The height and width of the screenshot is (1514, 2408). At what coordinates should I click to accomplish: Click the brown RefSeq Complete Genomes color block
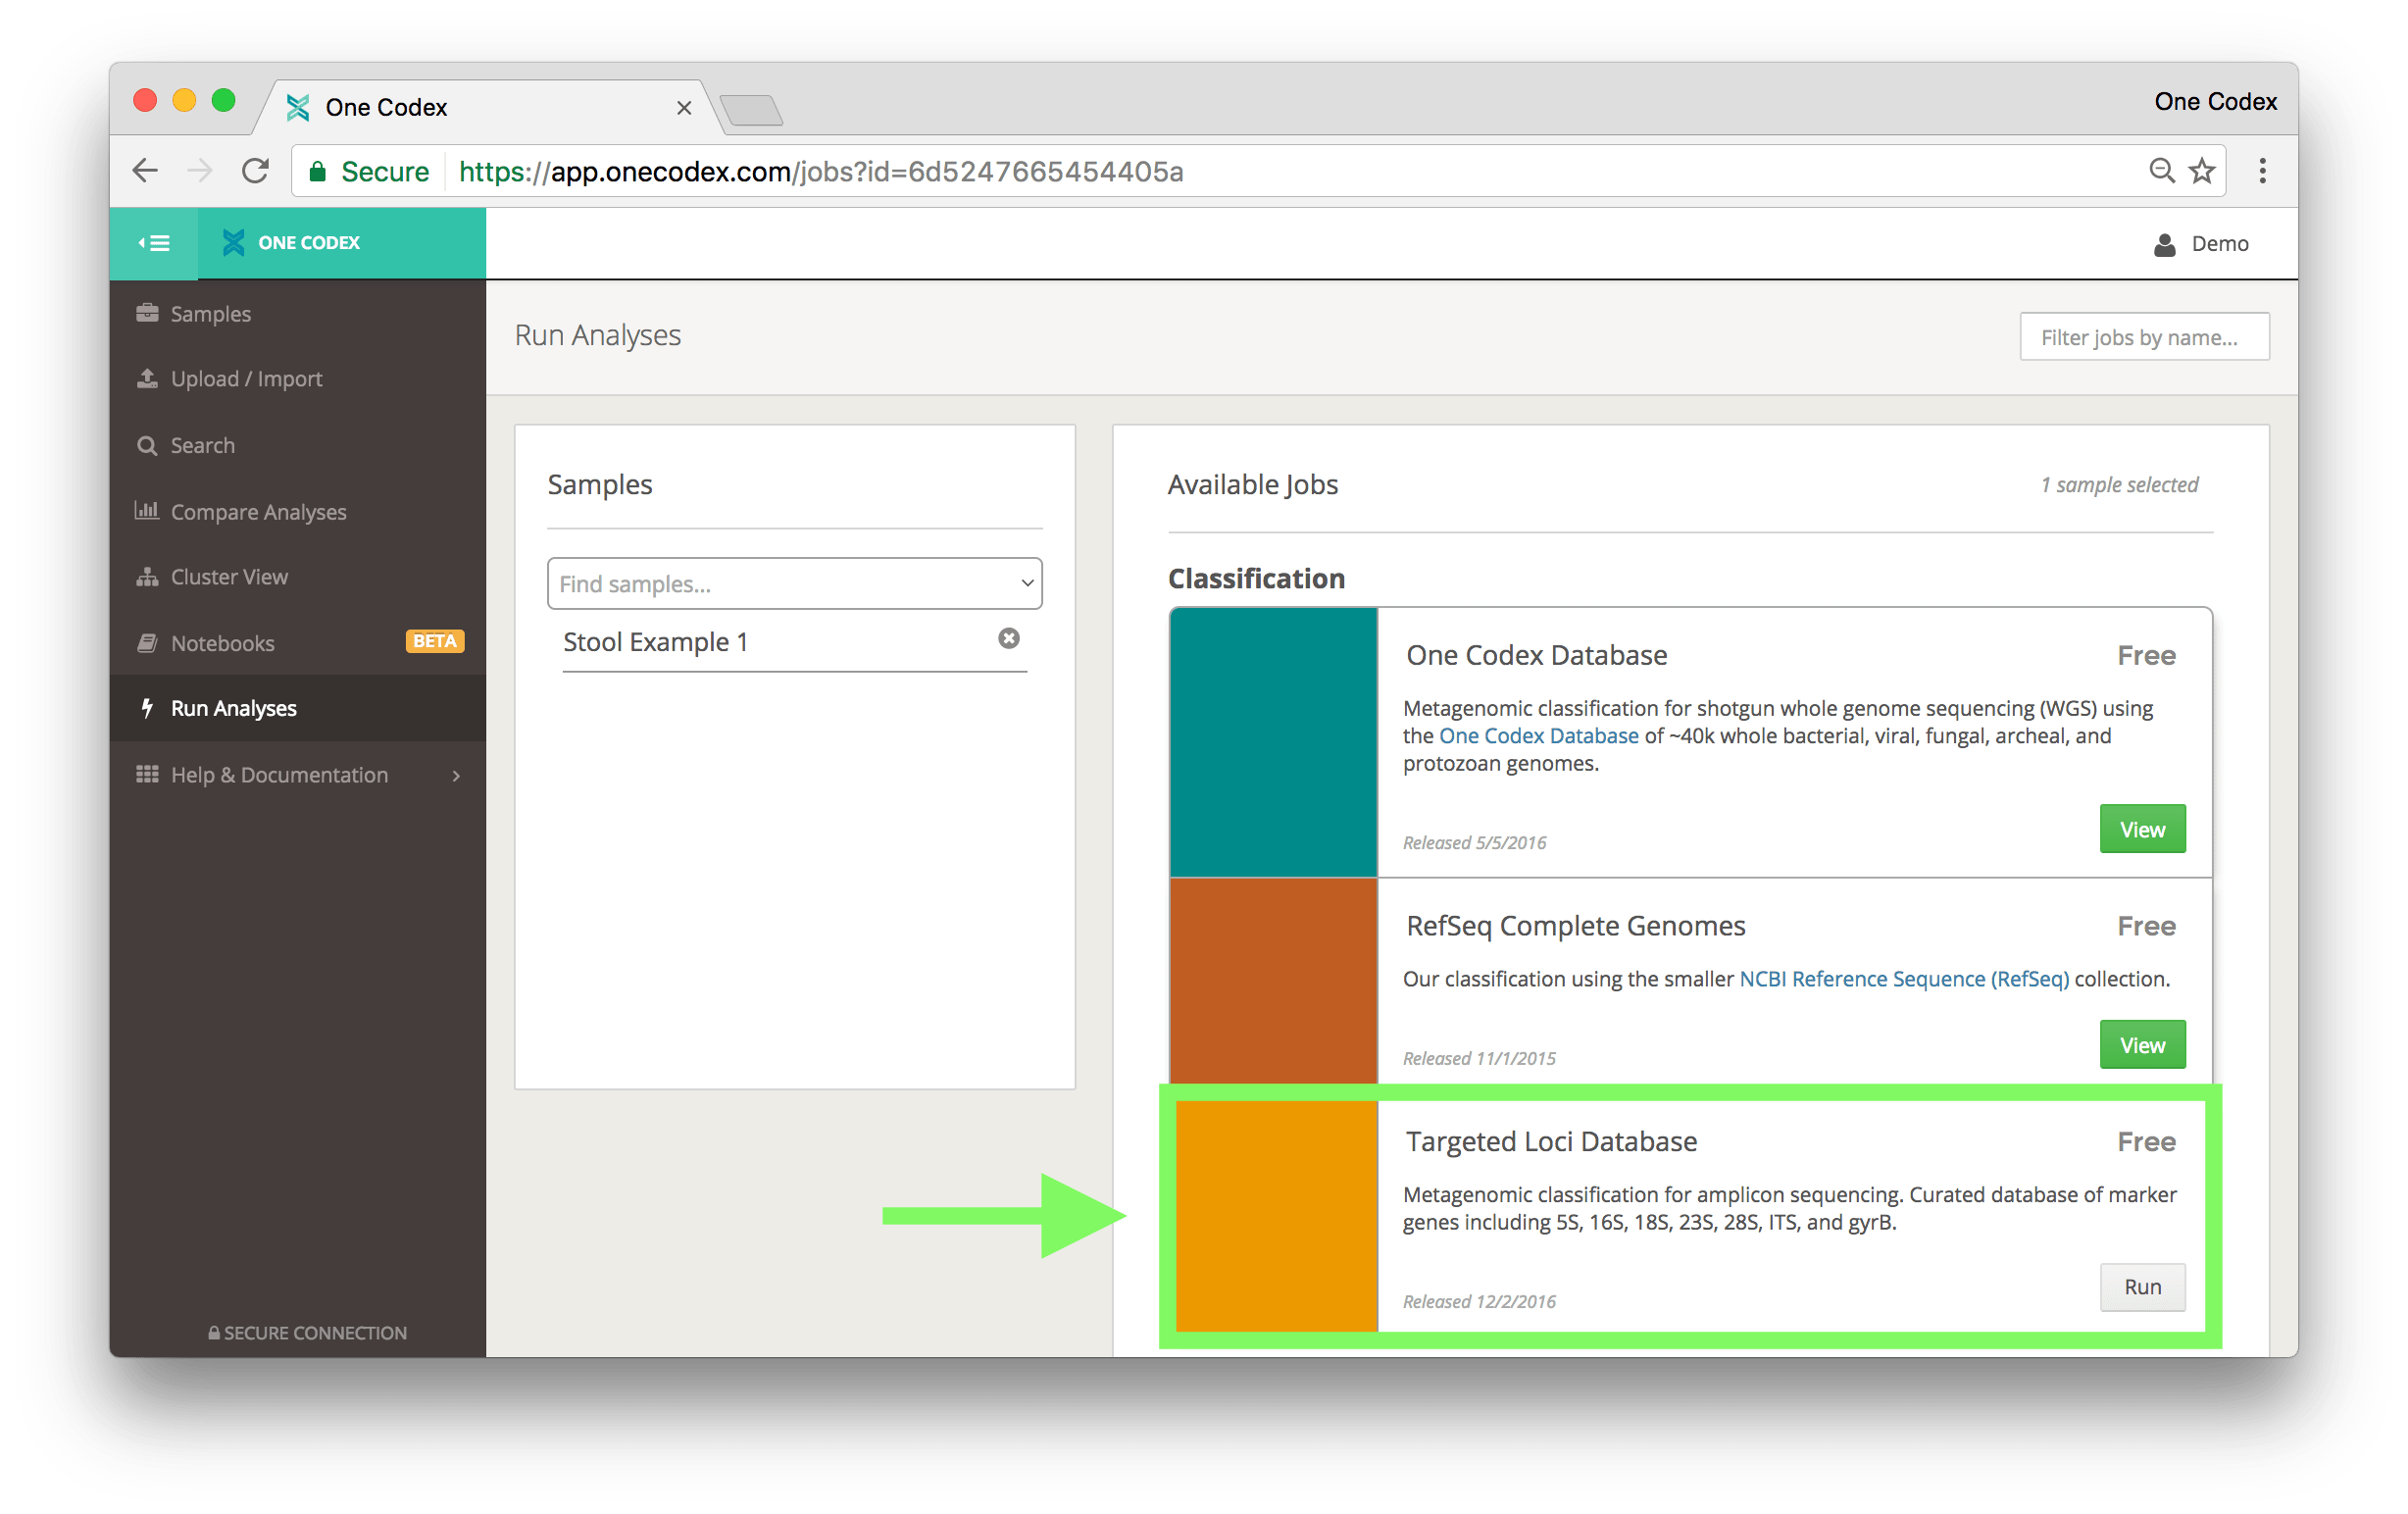pyautogui.click(x=1273, y=981)
